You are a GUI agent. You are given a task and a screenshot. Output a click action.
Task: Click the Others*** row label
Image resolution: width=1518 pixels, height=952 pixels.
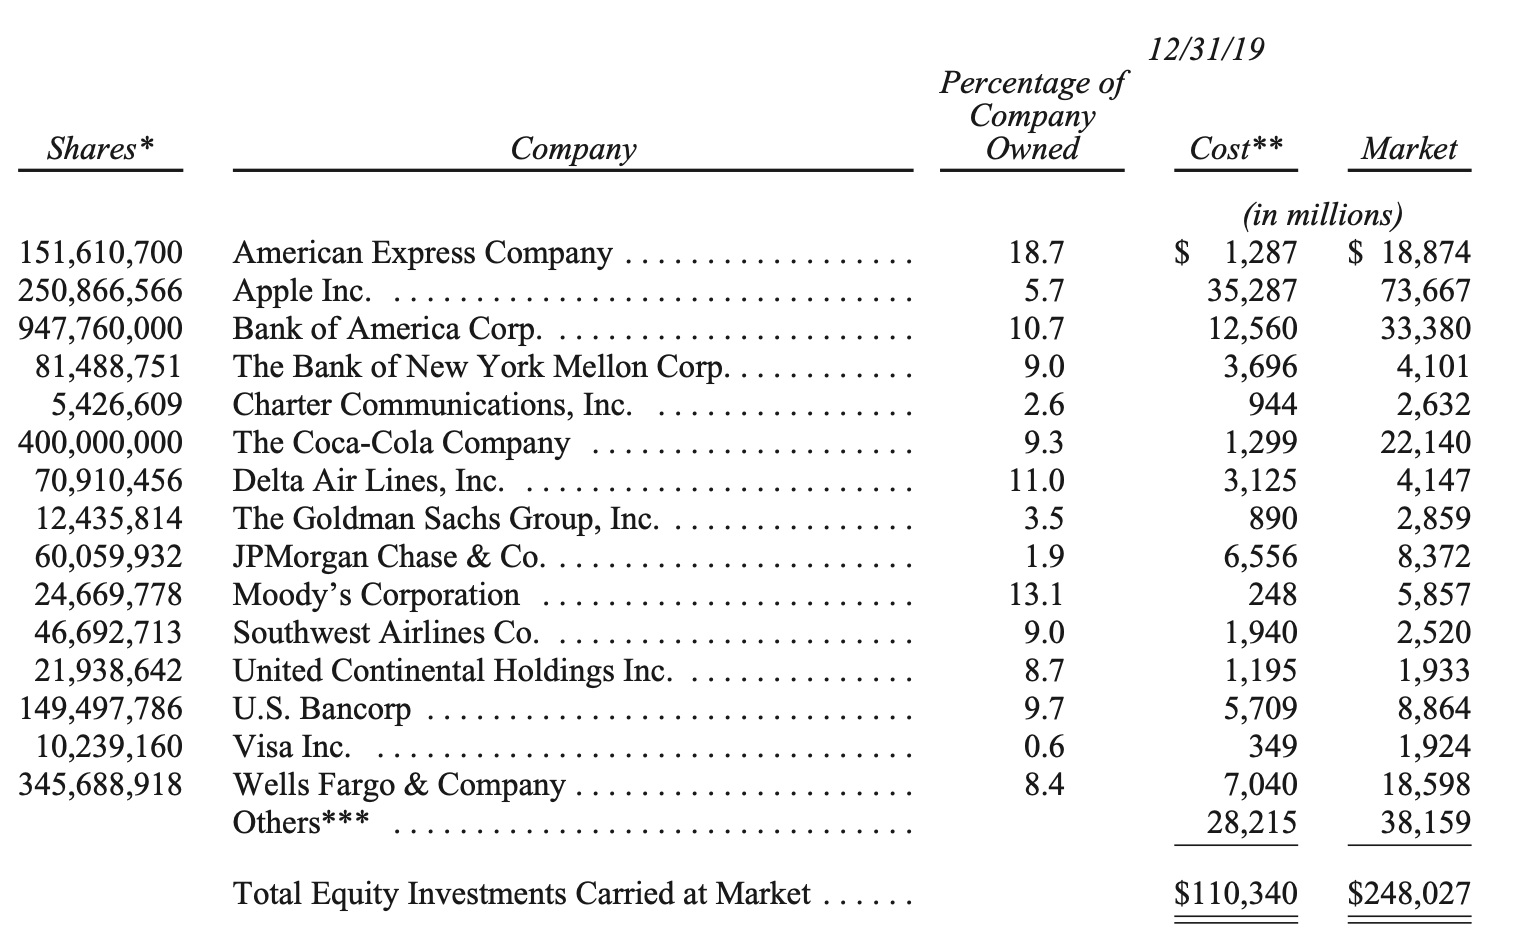301,822
